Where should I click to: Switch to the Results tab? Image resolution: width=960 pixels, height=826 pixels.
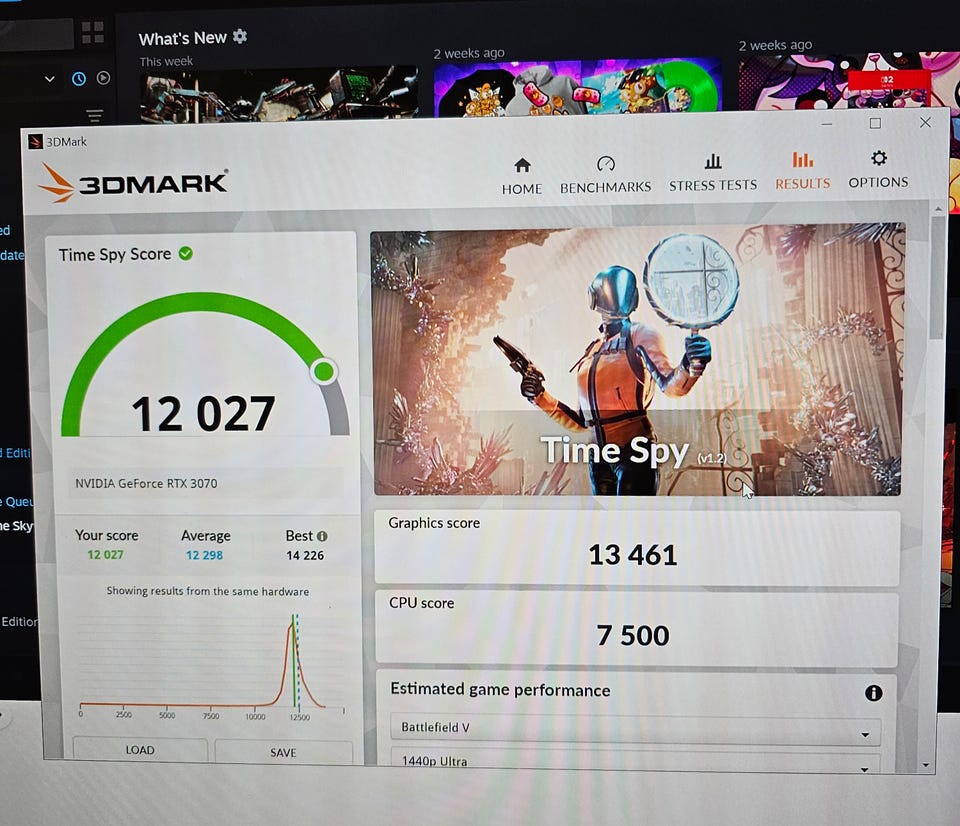[x=803, y=171]
